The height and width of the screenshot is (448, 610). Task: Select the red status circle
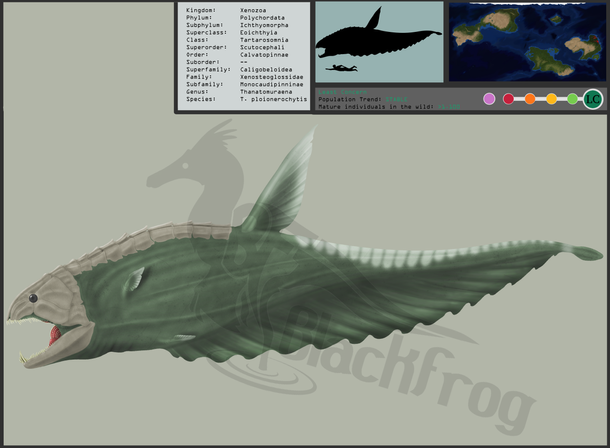(508, 99)
